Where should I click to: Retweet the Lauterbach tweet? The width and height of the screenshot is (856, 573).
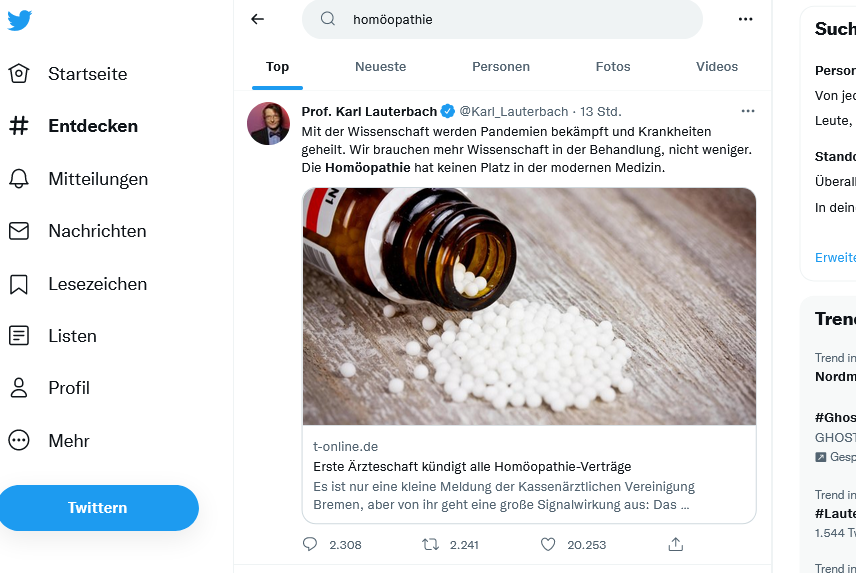(x=430, y=545)
